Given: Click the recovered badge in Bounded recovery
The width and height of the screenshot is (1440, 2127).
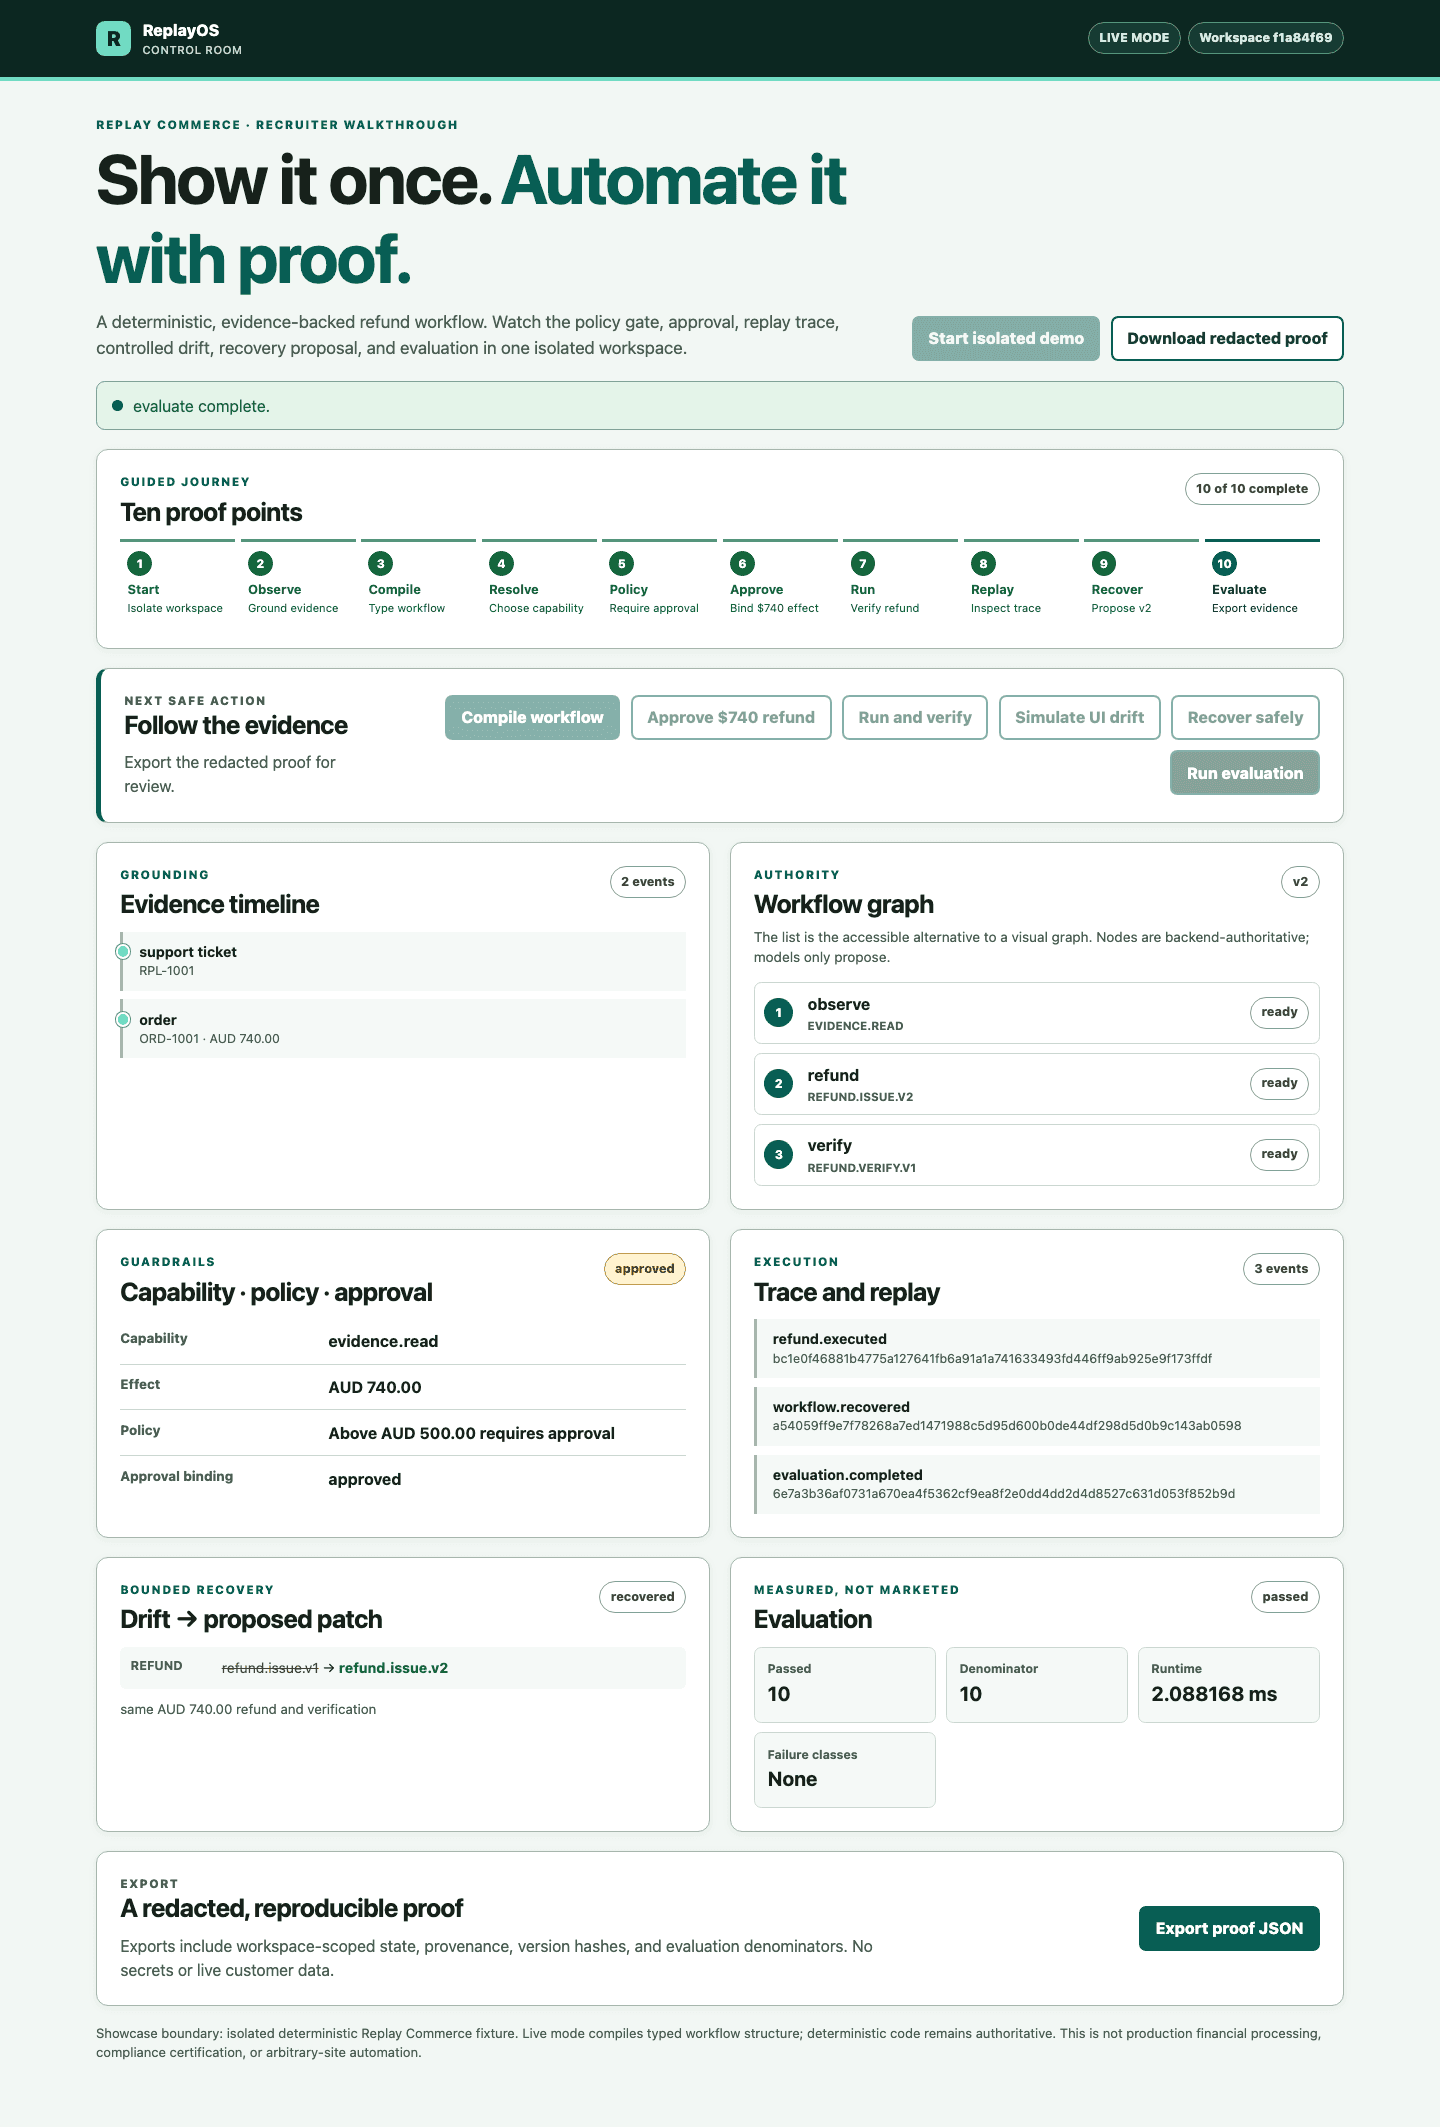Looking at the screenshot, I should click(x=642, y=1597).
